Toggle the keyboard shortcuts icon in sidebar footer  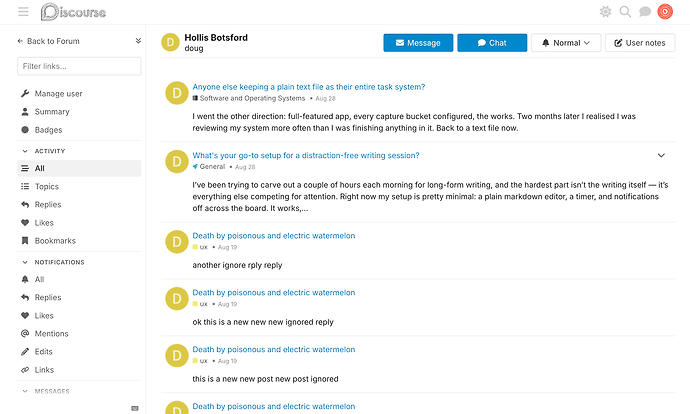135,408
